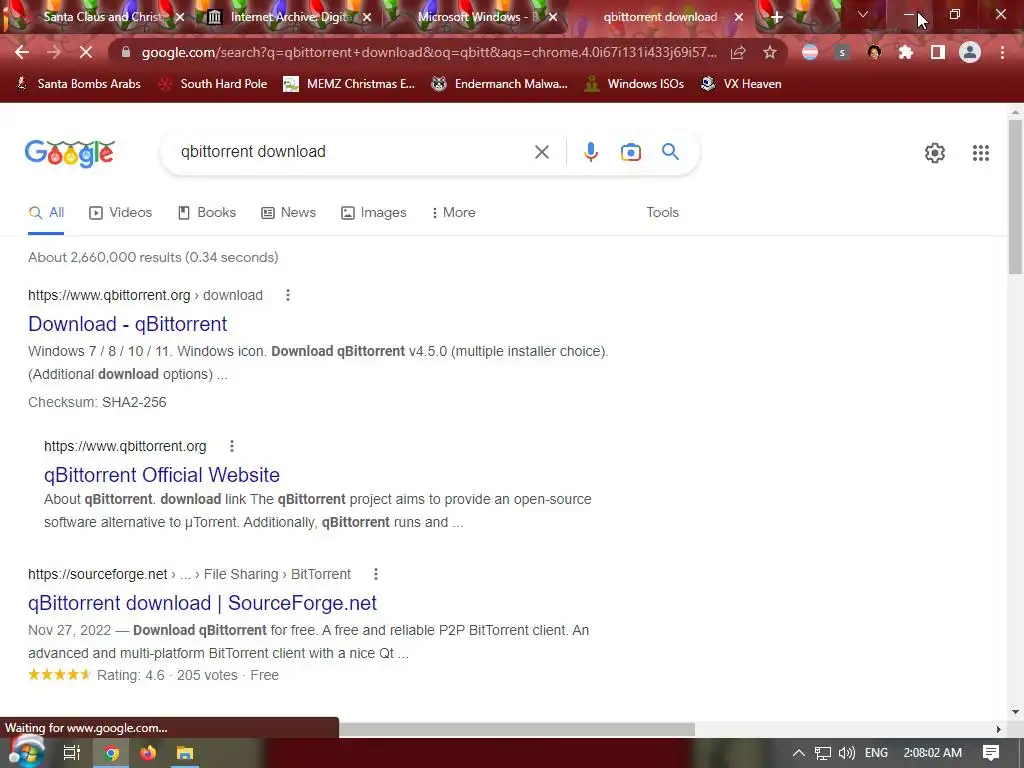Open VX Heaven bookmark
Screen dimensions: 1024x768
[741, 84]
